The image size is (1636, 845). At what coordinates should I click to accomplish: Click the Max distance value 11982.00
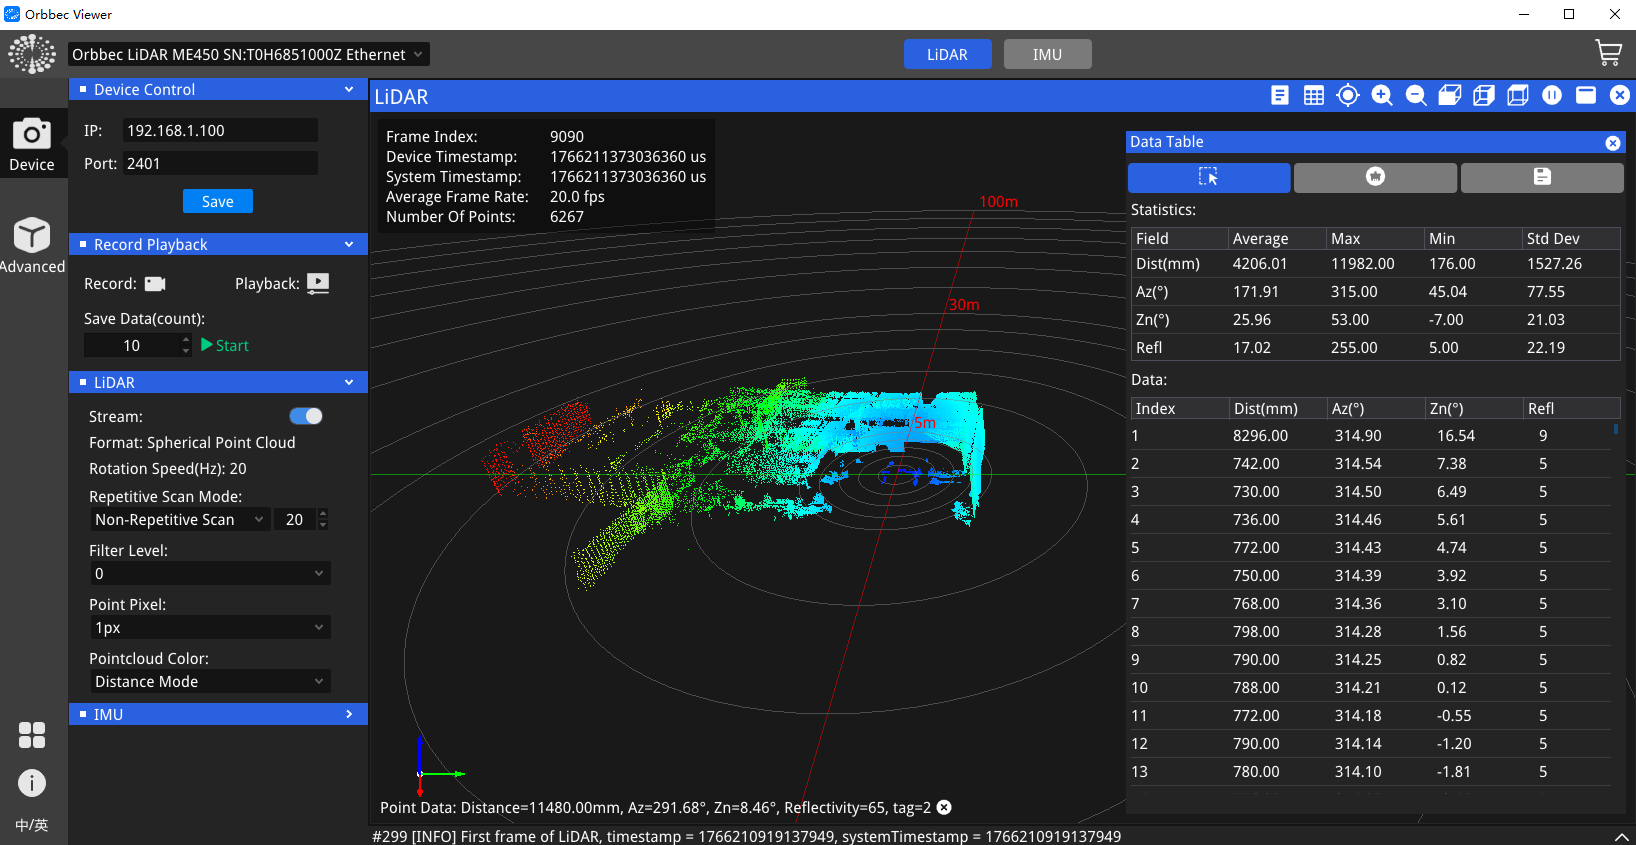(1362, 264)
